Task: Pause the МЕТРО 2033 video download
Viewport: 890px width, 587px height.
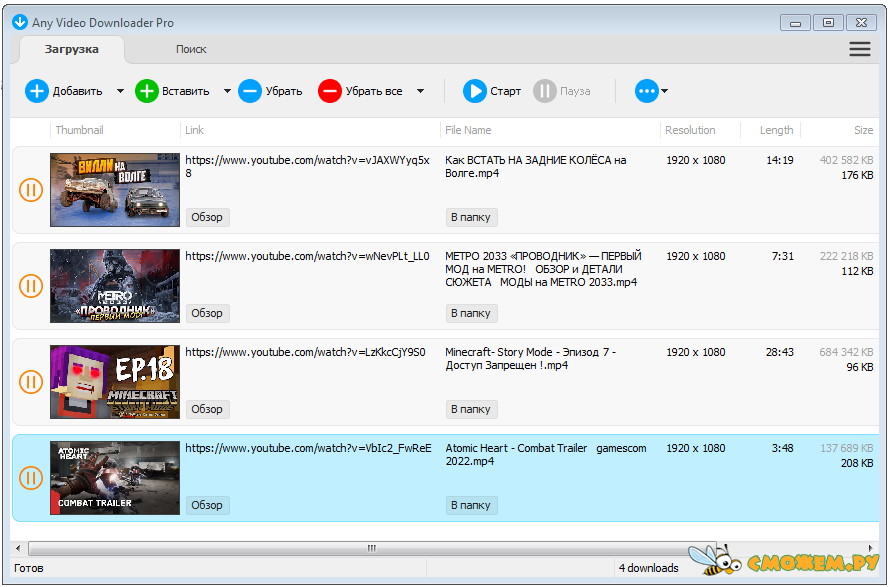Action: point(31,286)
